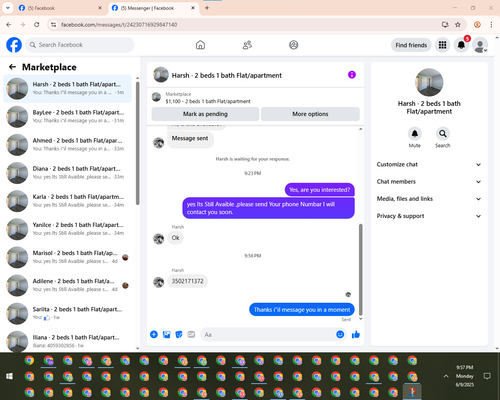Open Marisol conversation in list
The image size is (500, 400).
click(67, 257)
